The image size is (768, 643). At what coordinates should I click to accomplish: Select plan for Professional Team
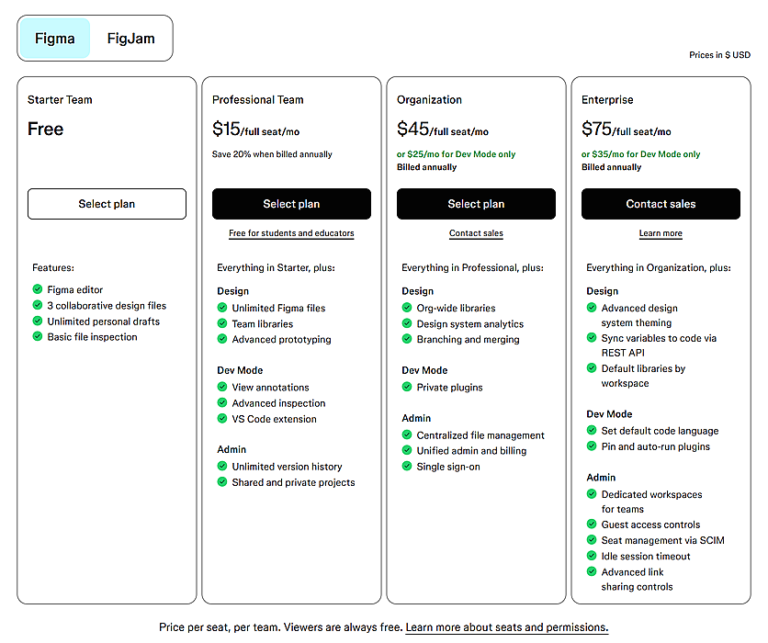[x=291, y=204]
